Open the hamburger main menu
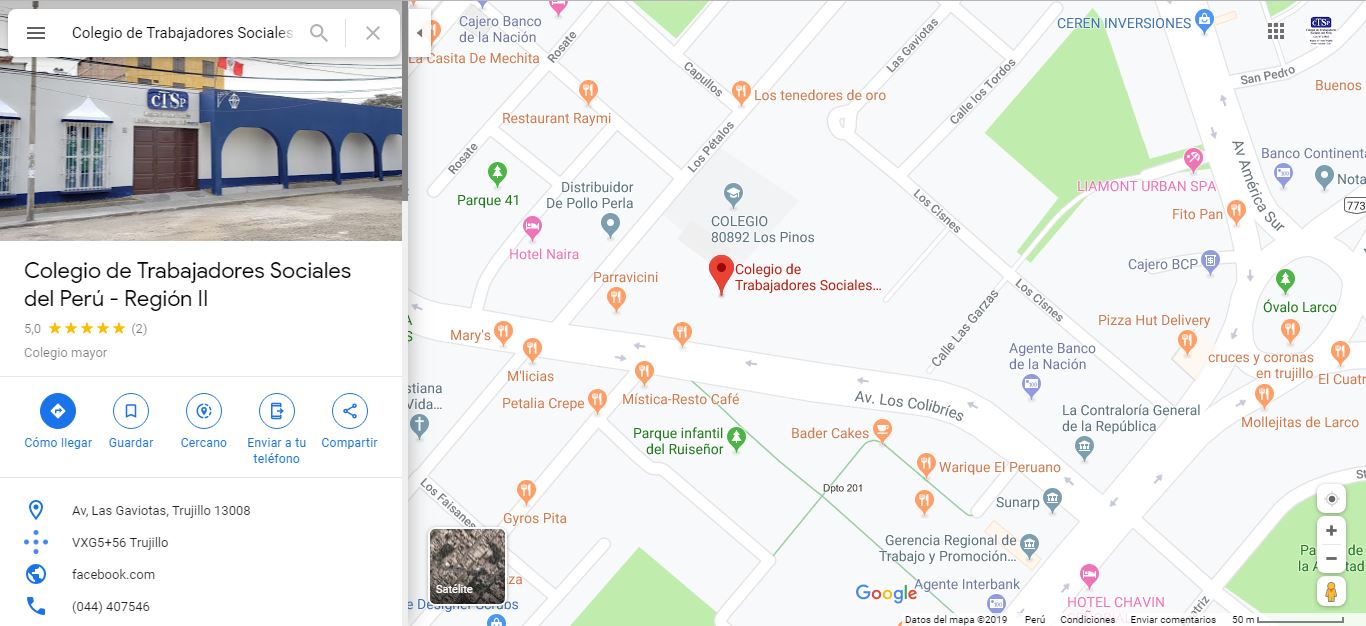1366x626 pixels. click(36, 33)
